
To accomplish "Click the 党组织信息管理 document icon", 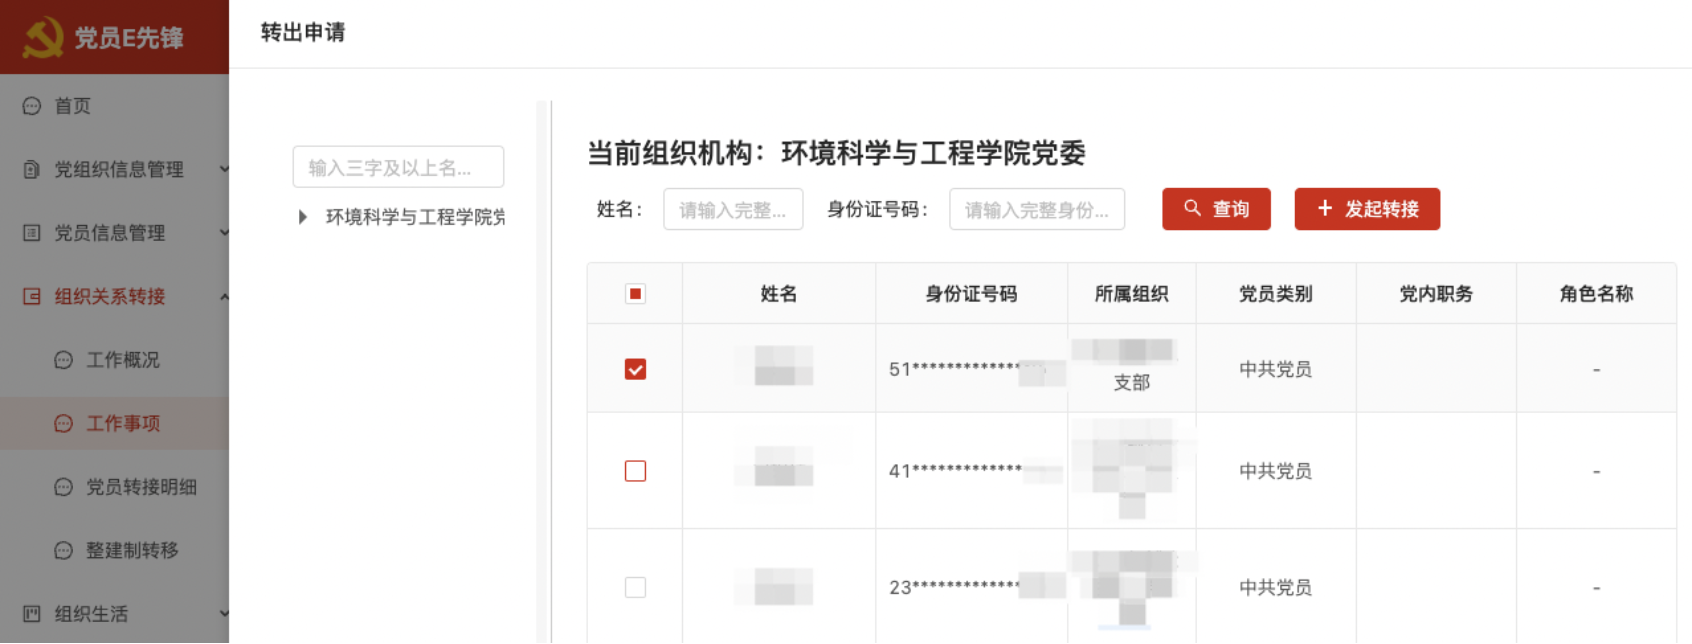I will click(x=32, y=169).
